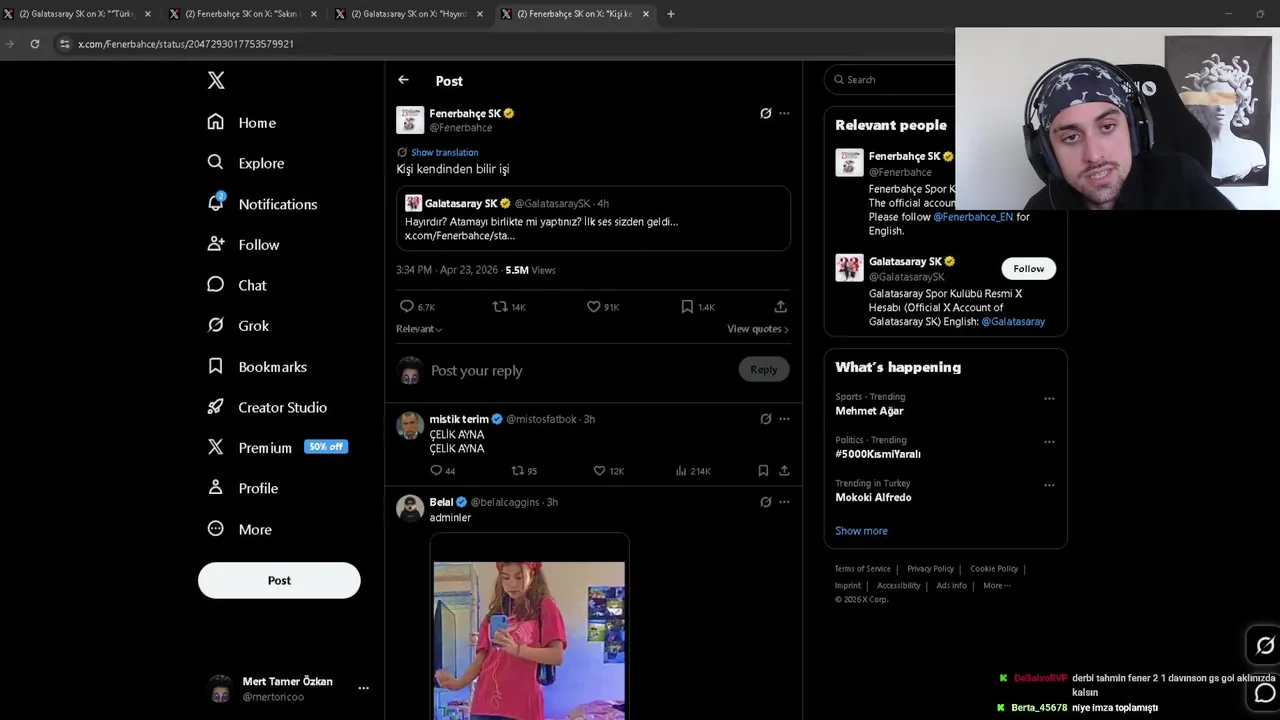The width and height of the screenshot is (1280, 720).
Task: Share the mistik terim reply
Action: [x=784, y=470]
